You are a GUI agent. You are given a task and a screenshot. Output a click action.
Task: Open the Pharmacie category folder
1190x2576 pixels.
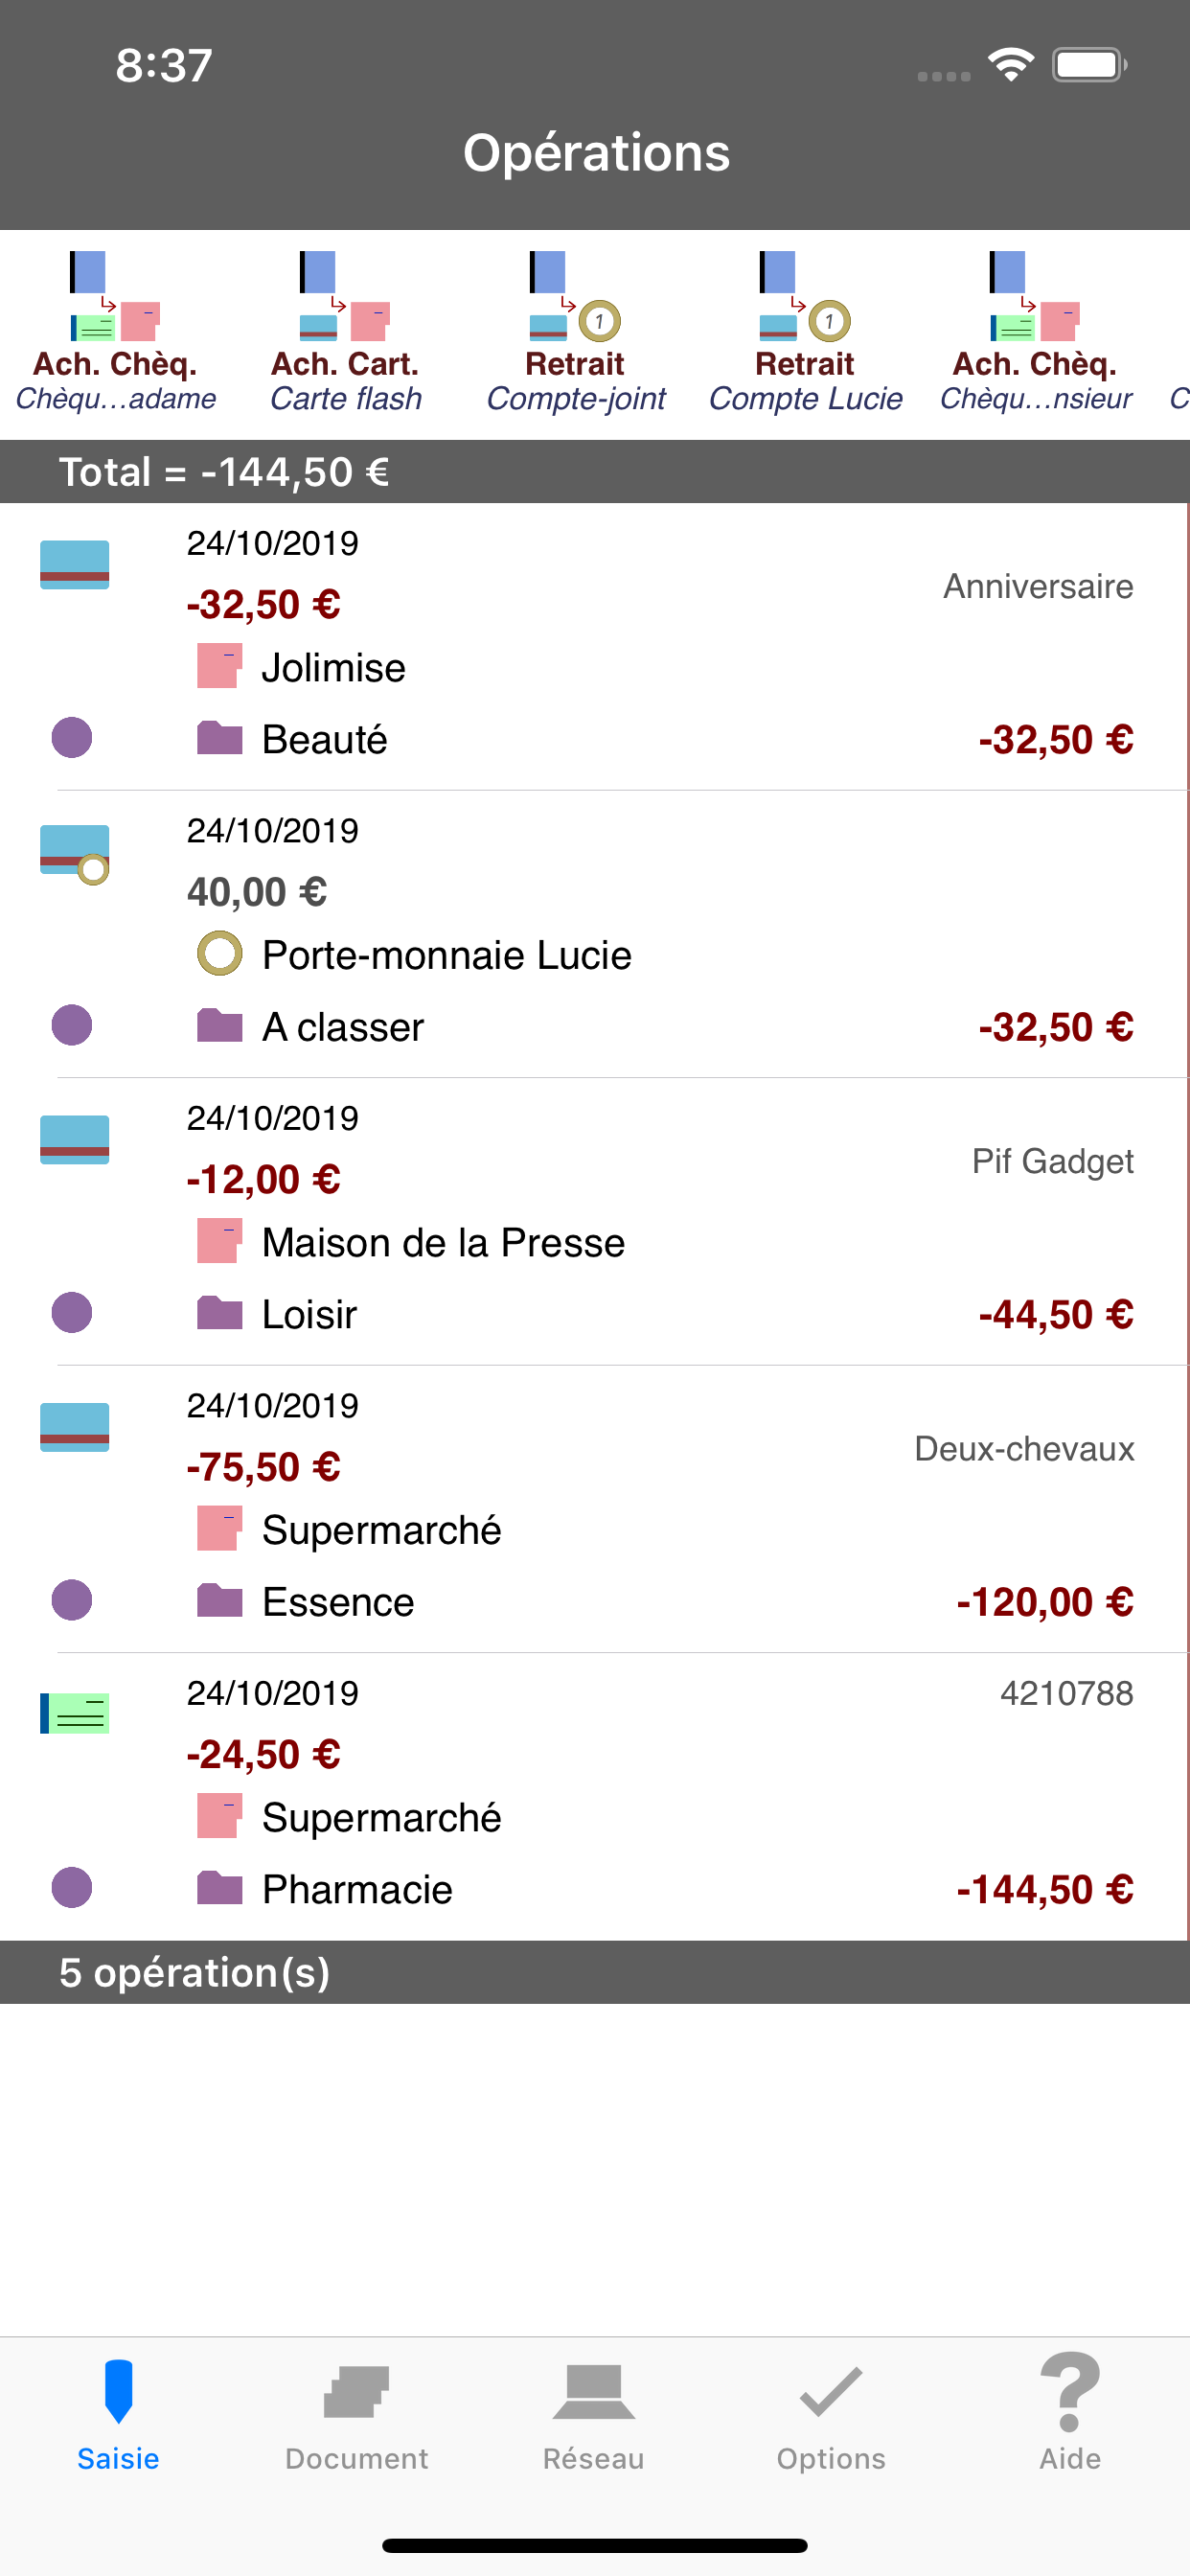click(x=220, y=1888)
